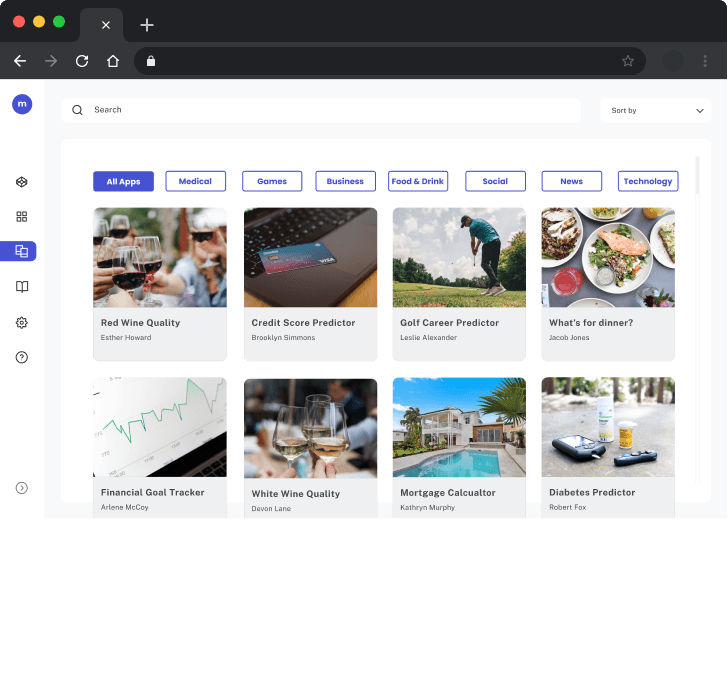Filter apps by Technology
This screenshot has height=700, width=728.
pyautogui.click(x=648, y=181)
